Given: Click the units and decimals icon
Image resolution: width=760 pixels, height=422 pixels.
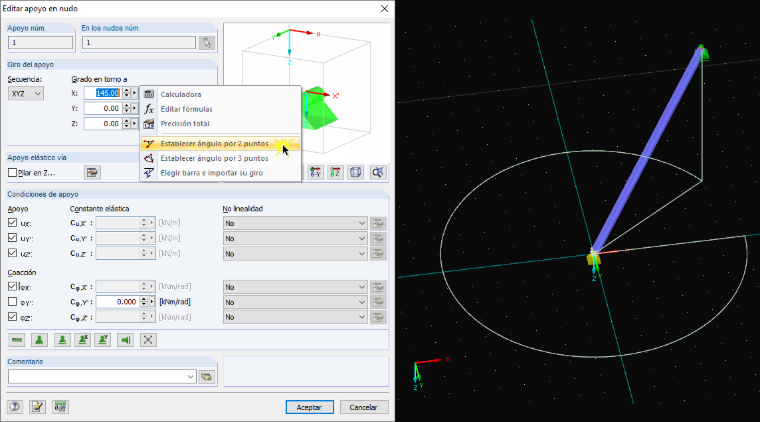Looking at the screenshot, I should click(x=60, y=406).
